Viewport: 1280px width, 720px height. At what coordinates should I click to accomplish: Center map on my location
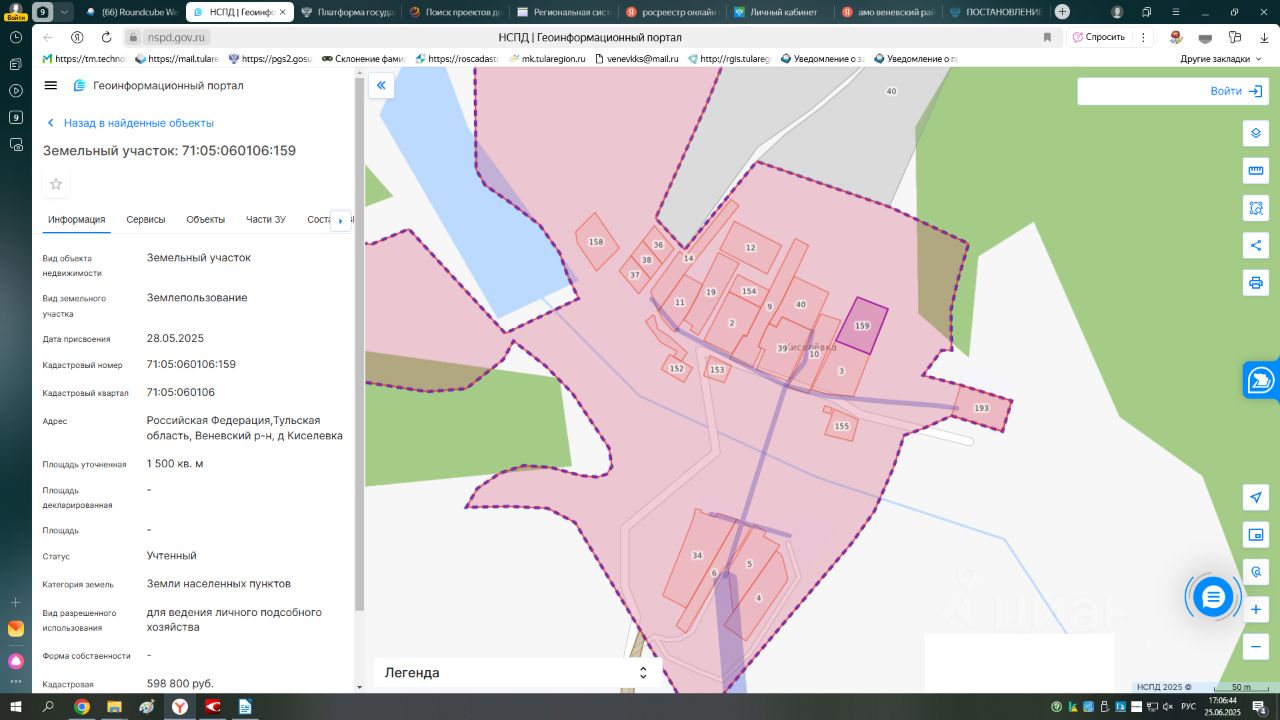click(1256, 498)
